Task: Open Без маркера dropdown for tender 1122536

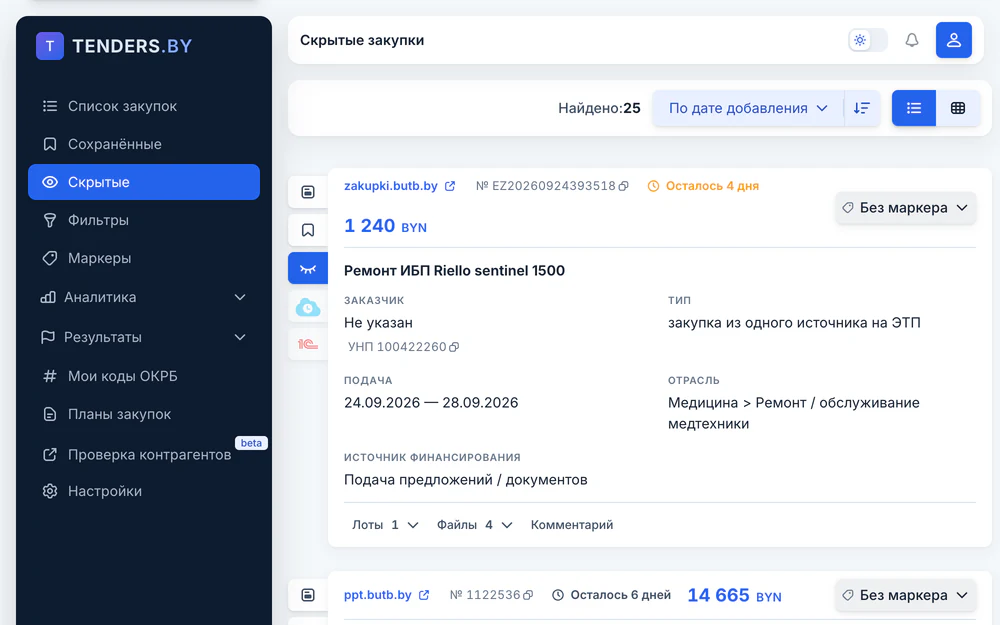Action: 906,595
